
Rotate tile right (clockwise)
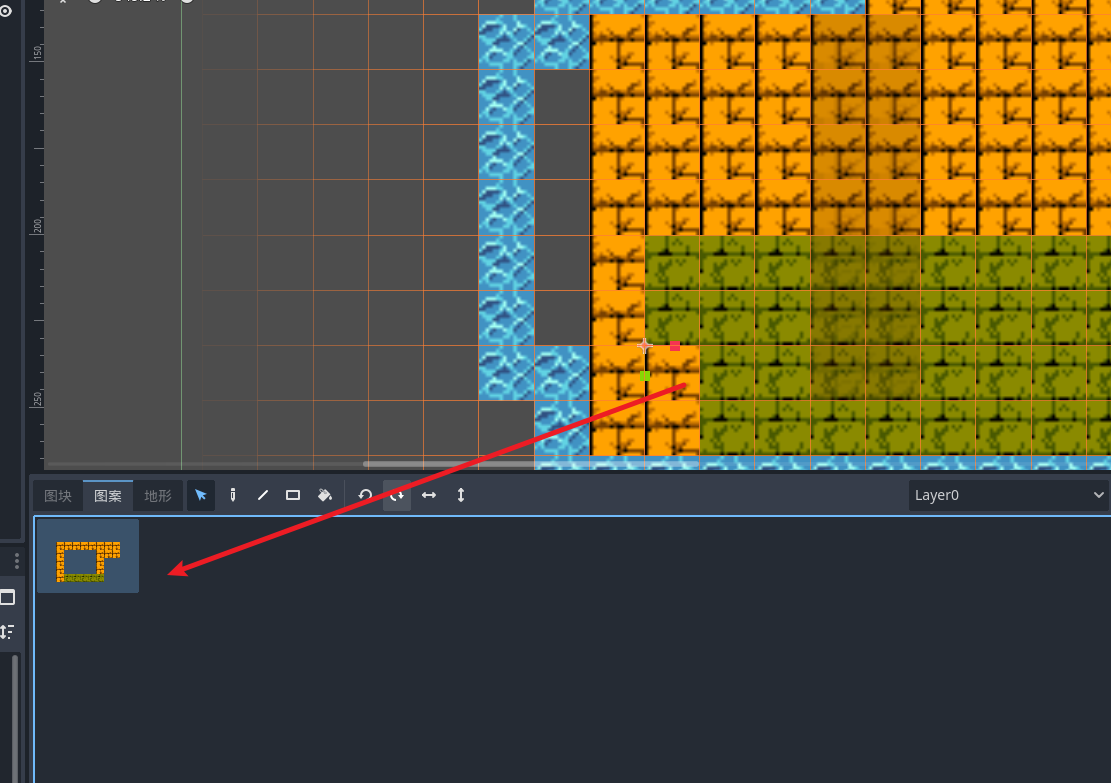[x=397, y=495]
